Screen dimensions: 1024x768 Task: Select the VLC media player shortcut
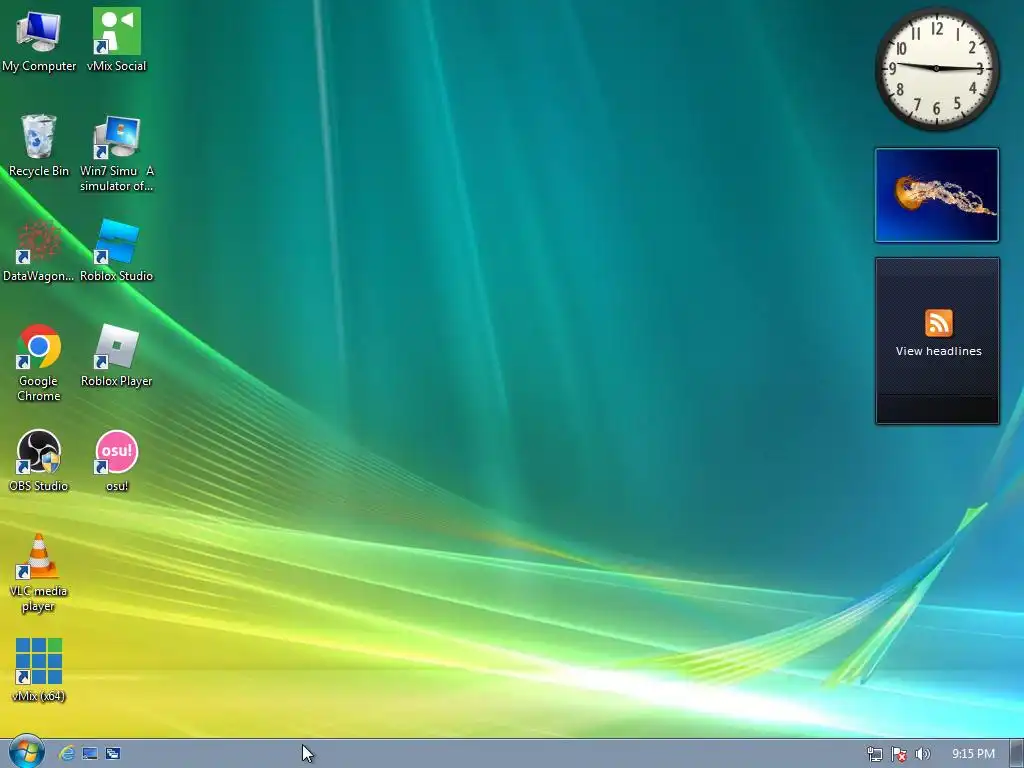[x=39, y=573]
